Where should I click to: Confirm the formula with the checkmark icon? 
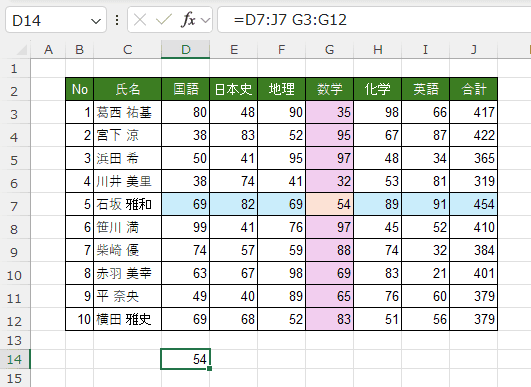164,20
